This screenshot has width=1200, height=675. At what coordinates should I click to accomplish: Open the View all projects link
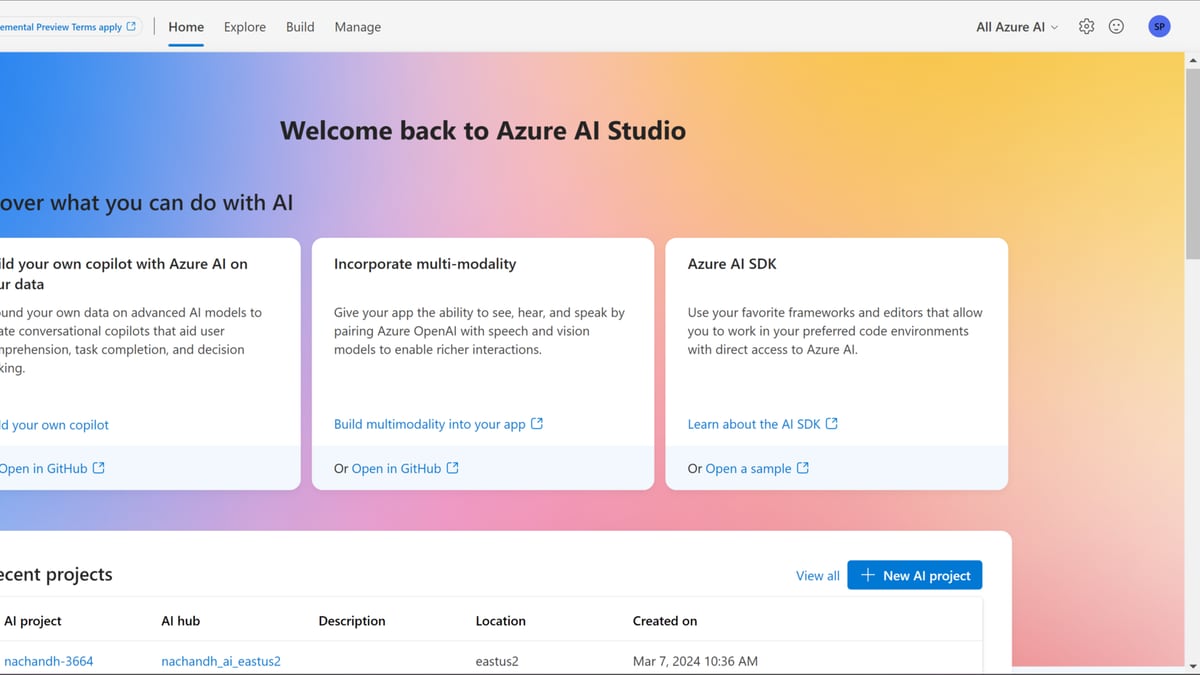818,576
